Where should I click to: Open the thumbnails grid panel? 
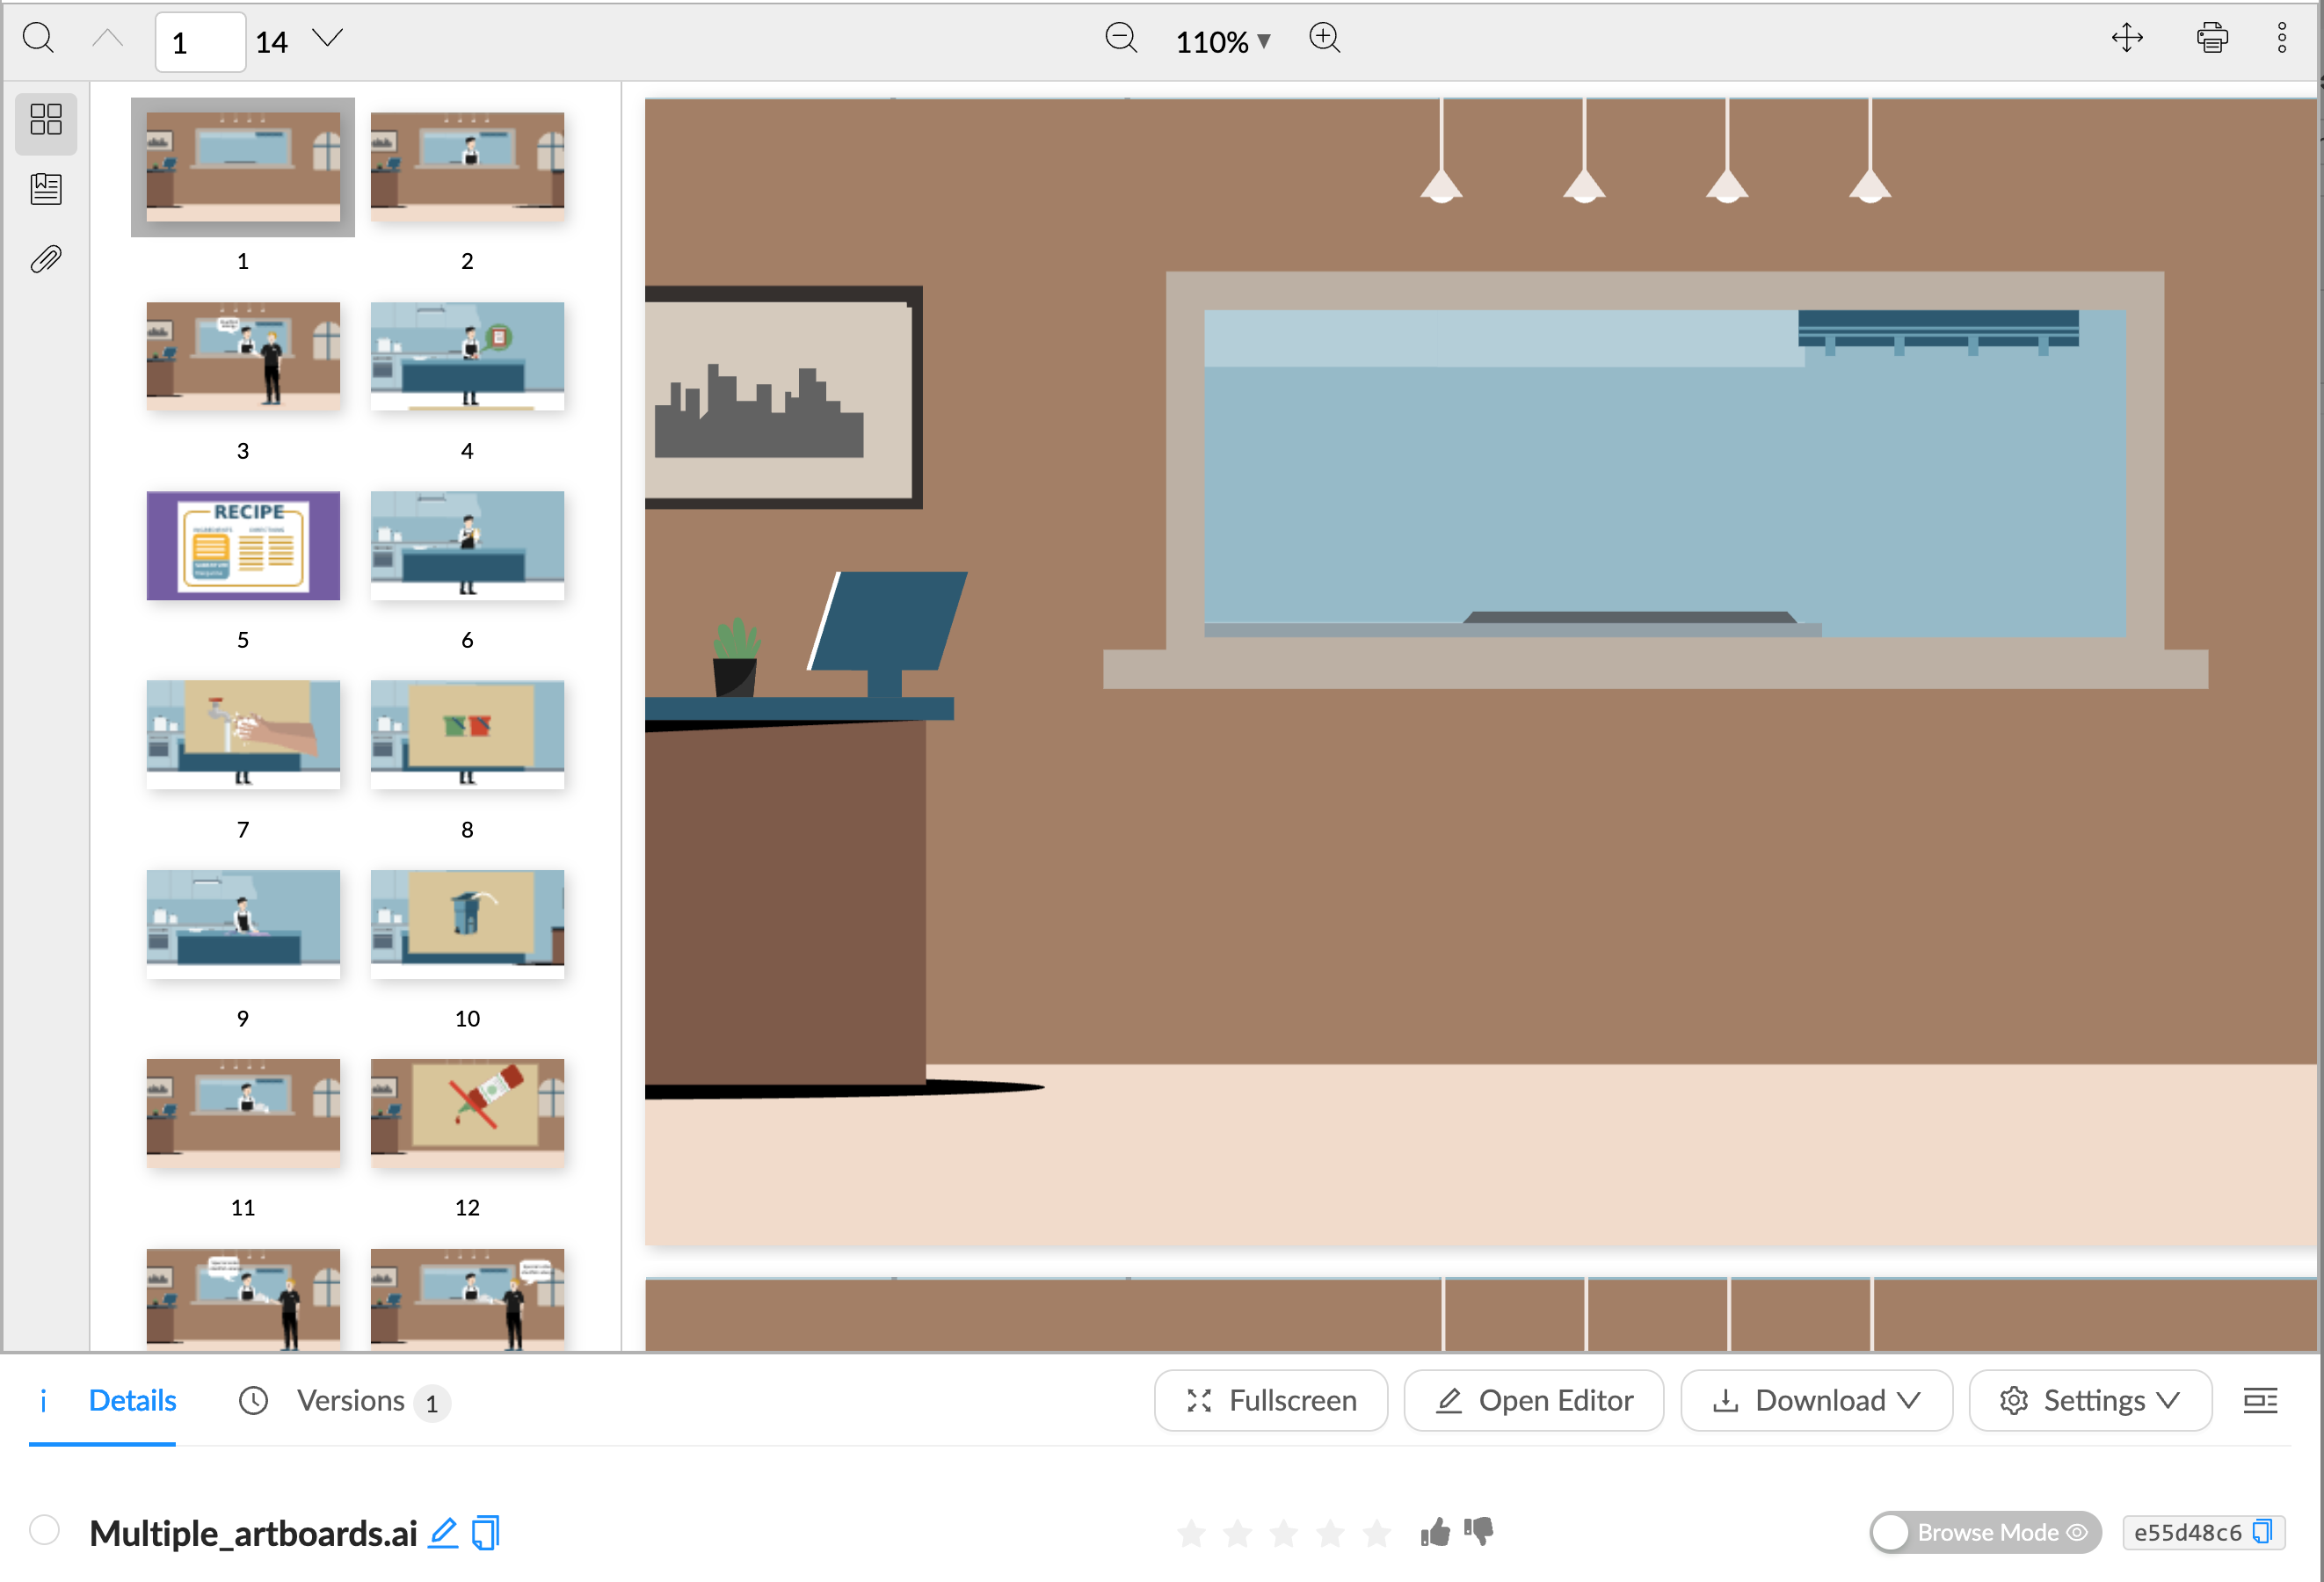tap(46, 120)
